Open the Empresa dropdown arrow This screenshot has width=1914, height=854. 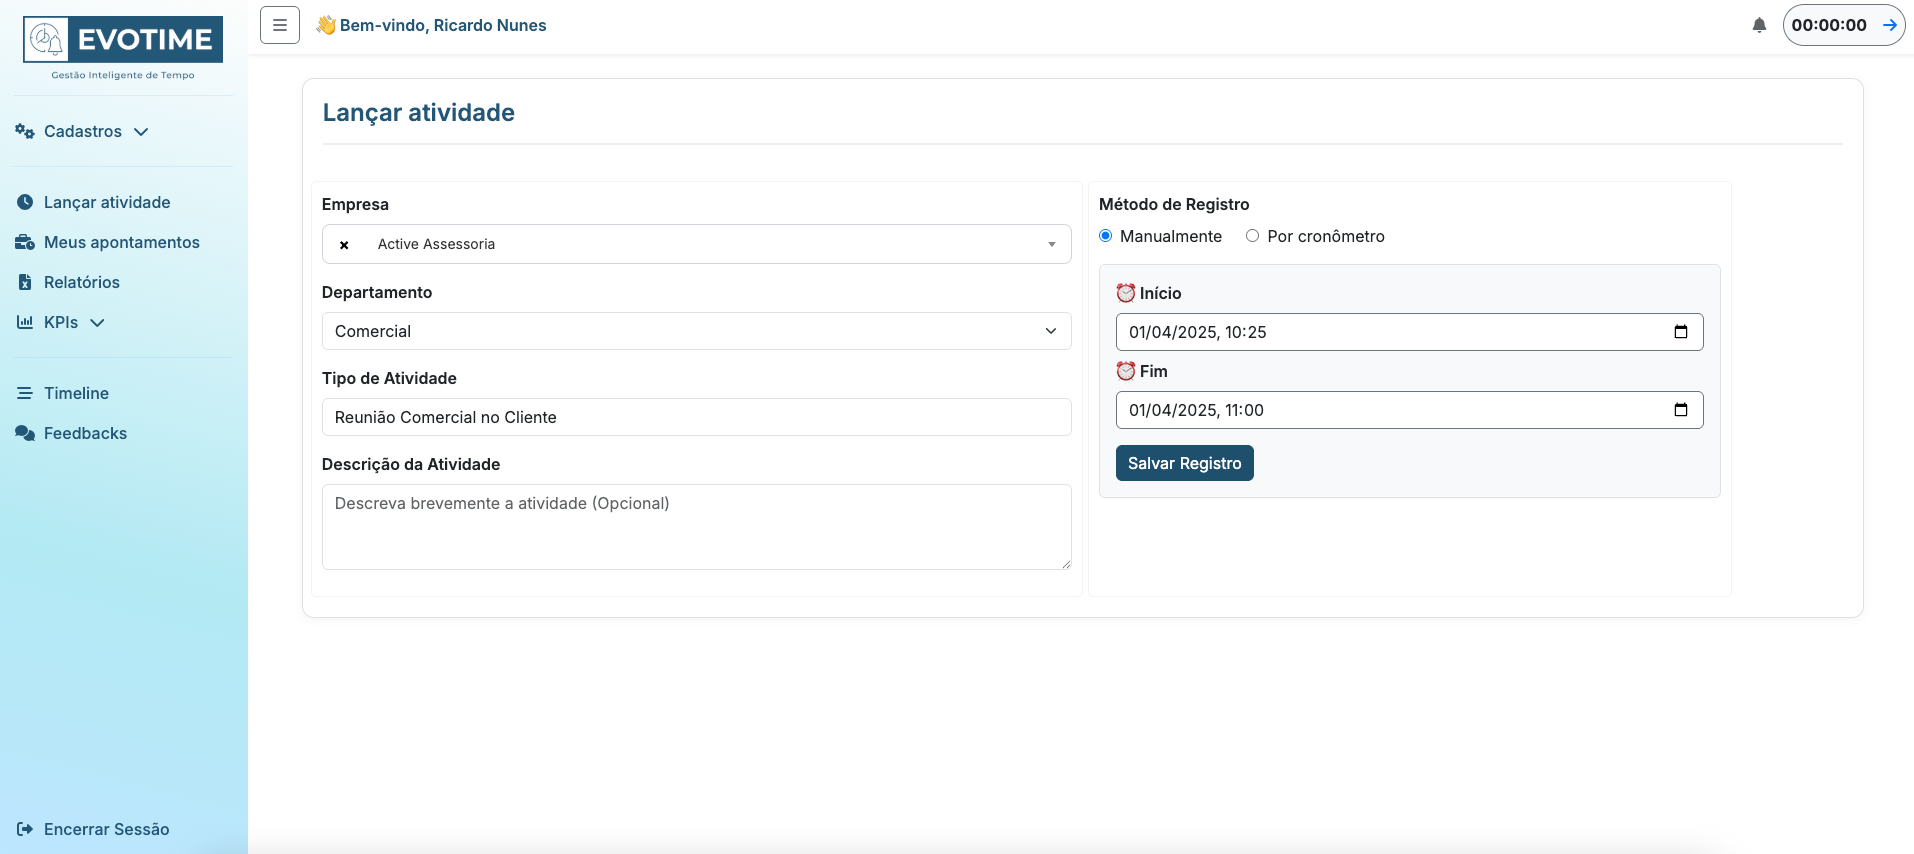point(1051,244)
